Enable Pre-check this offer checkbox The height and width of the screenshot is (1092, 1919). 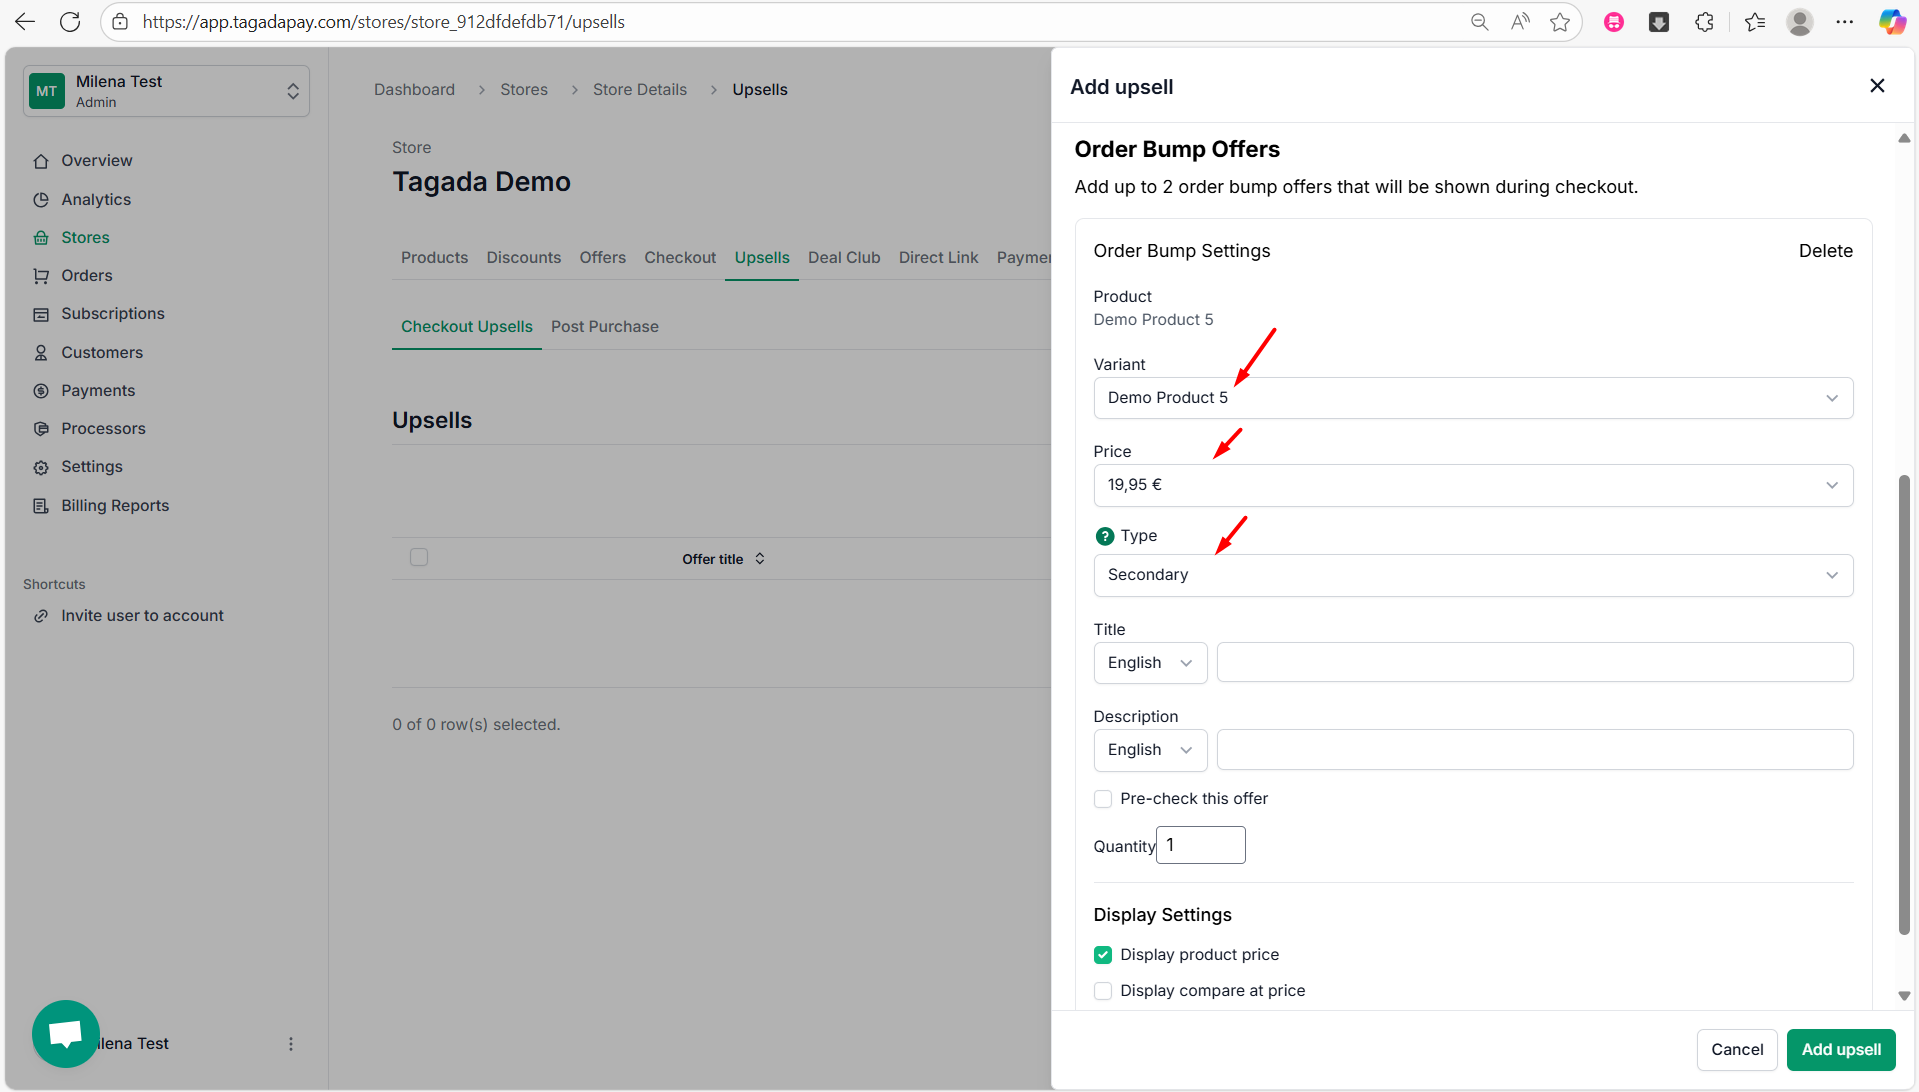pos(1103,799)
